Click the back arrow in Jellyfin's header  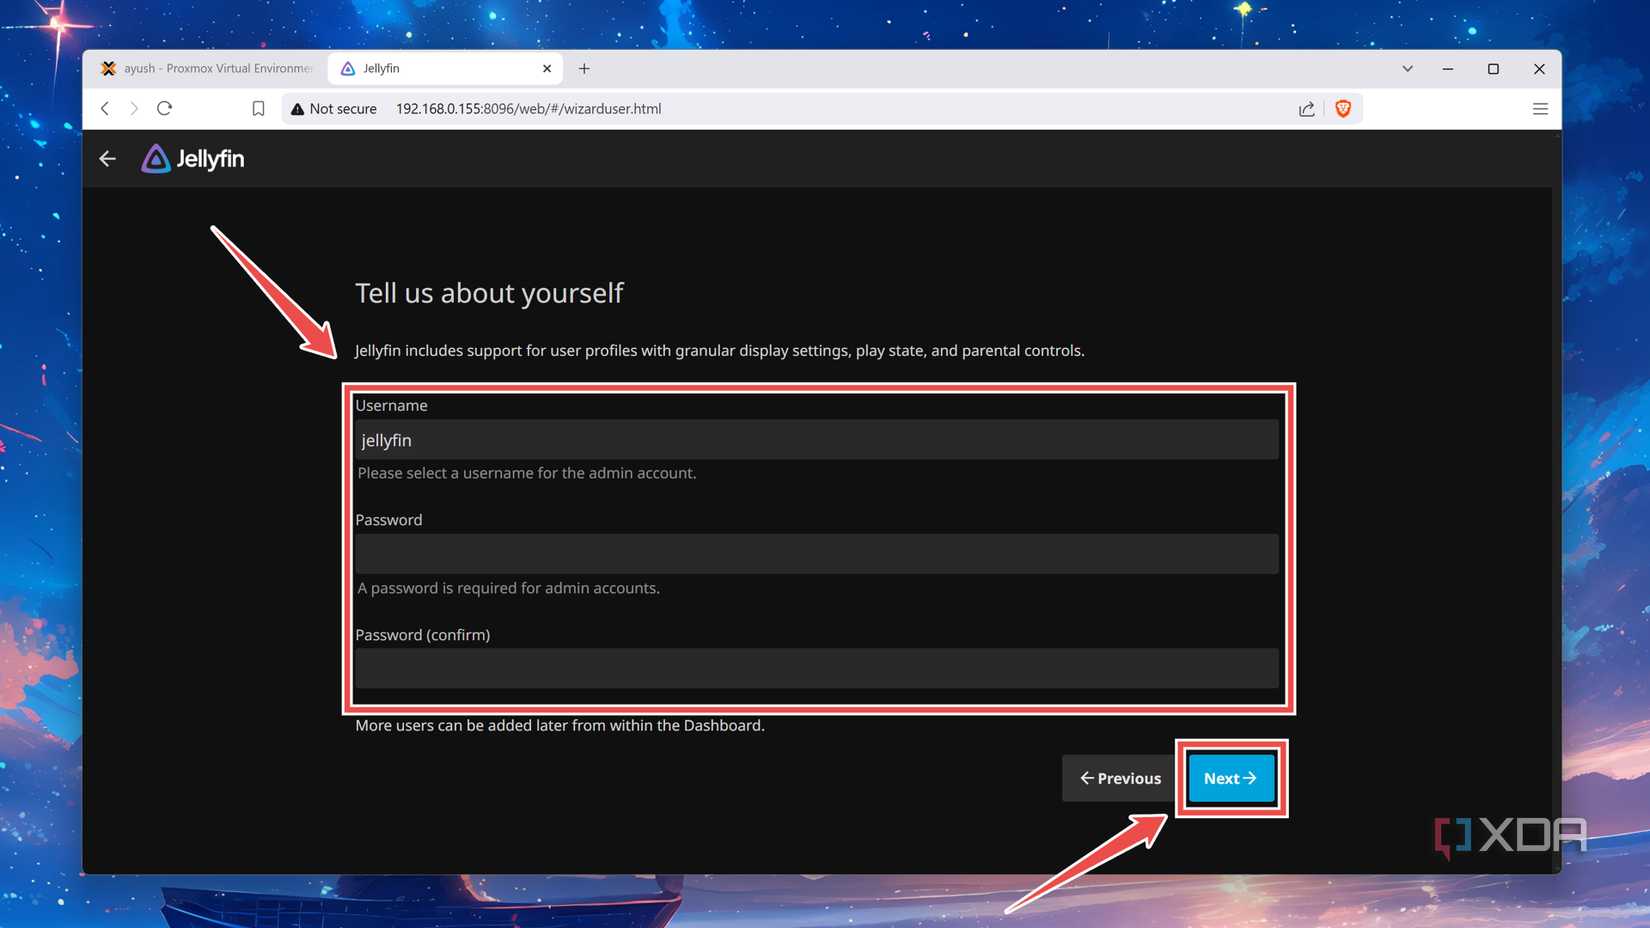(107, 158)
